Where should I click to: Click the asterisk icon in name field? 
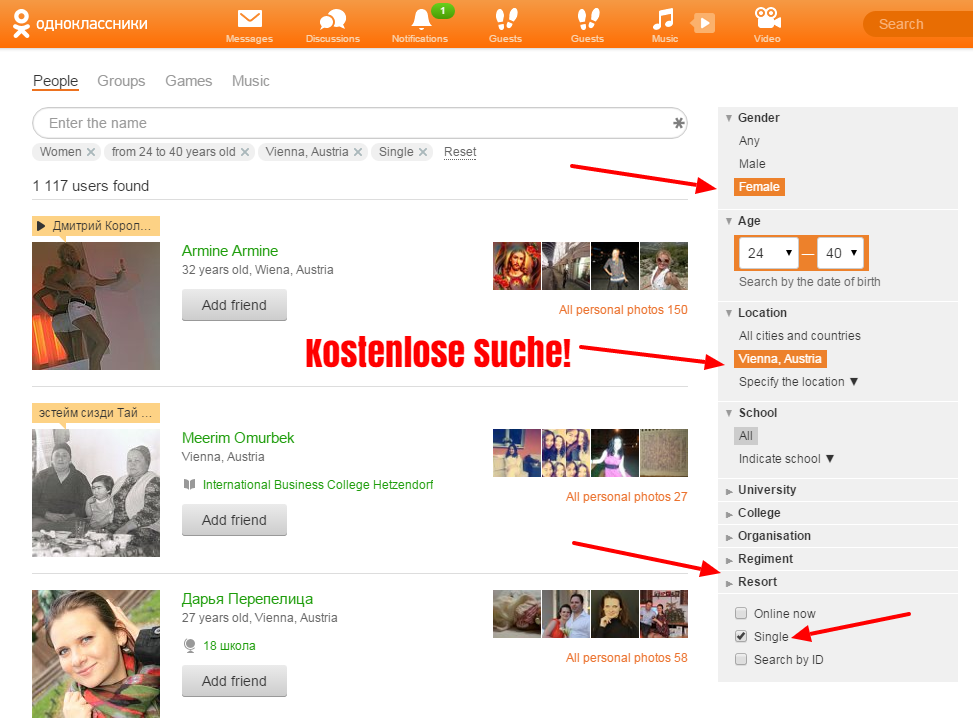click(679, 123)
